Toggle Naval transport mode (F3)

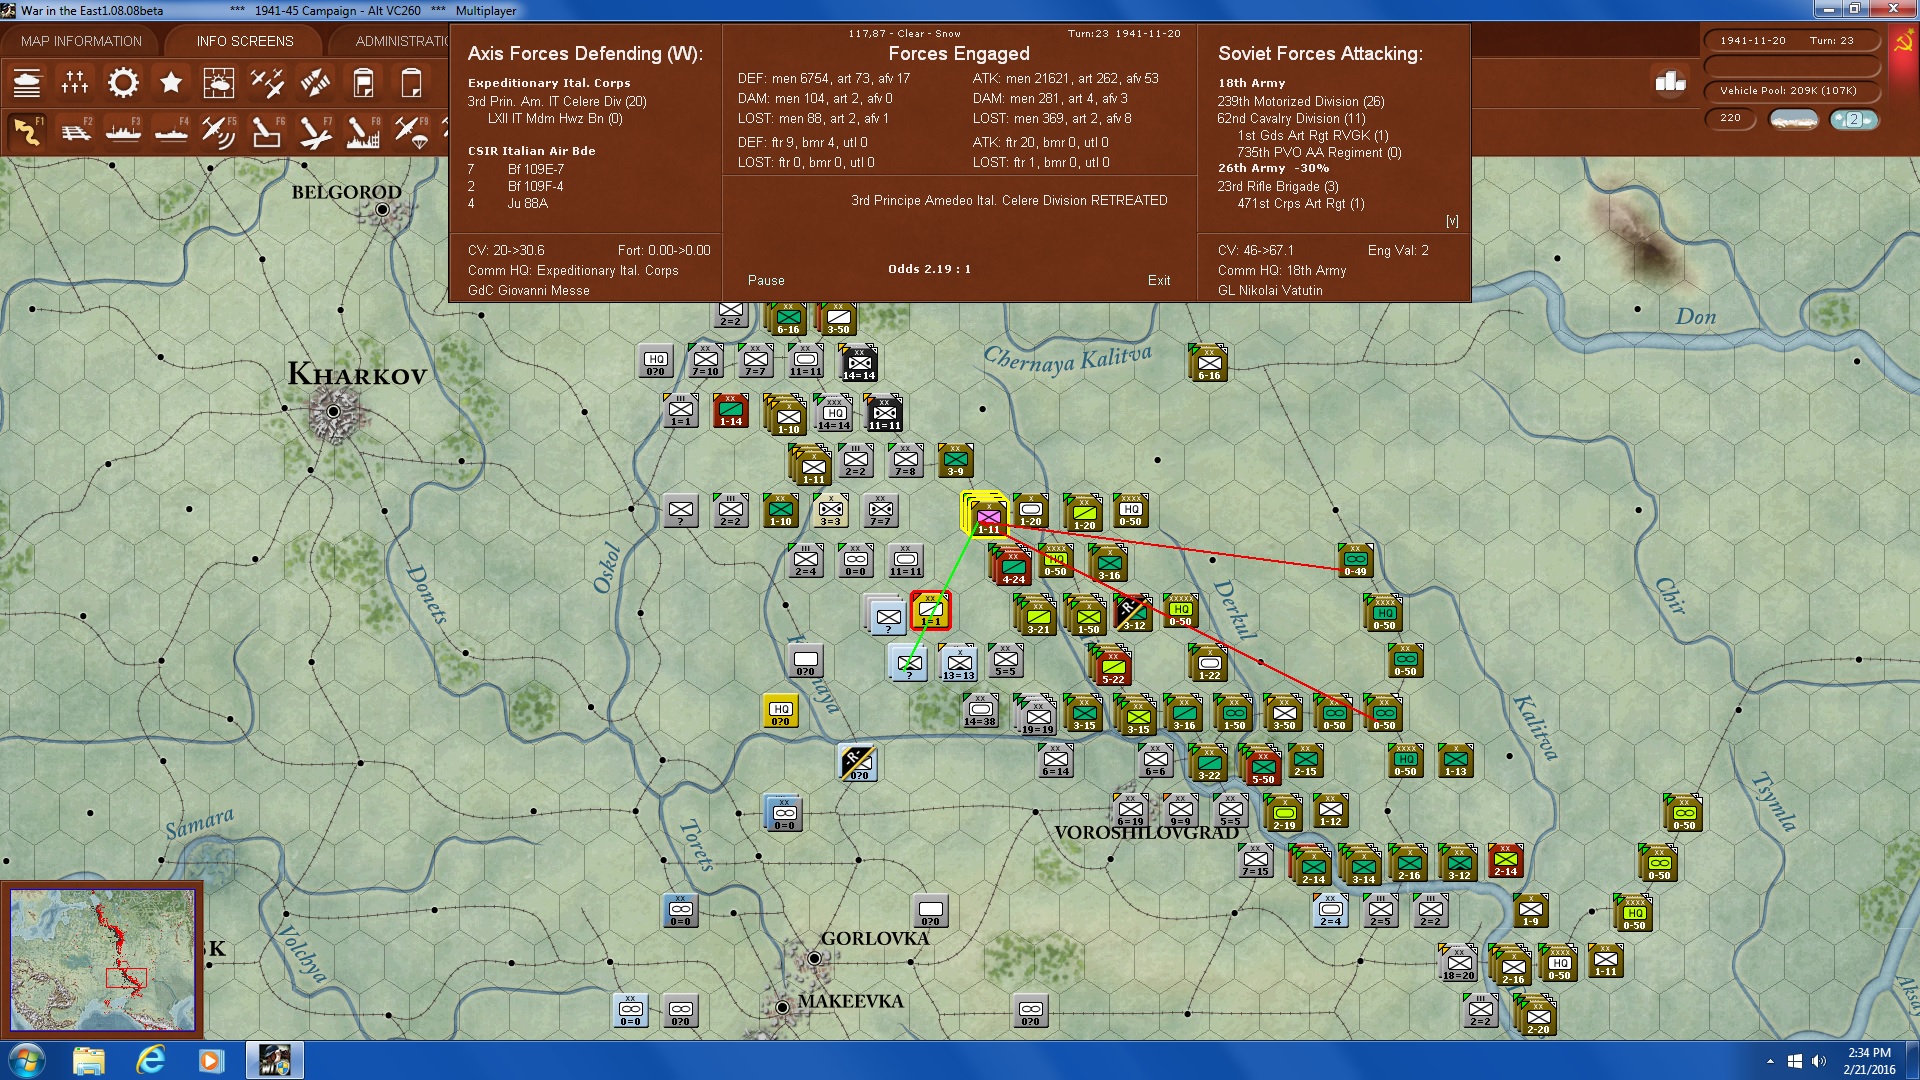click(x=123, y=132)
